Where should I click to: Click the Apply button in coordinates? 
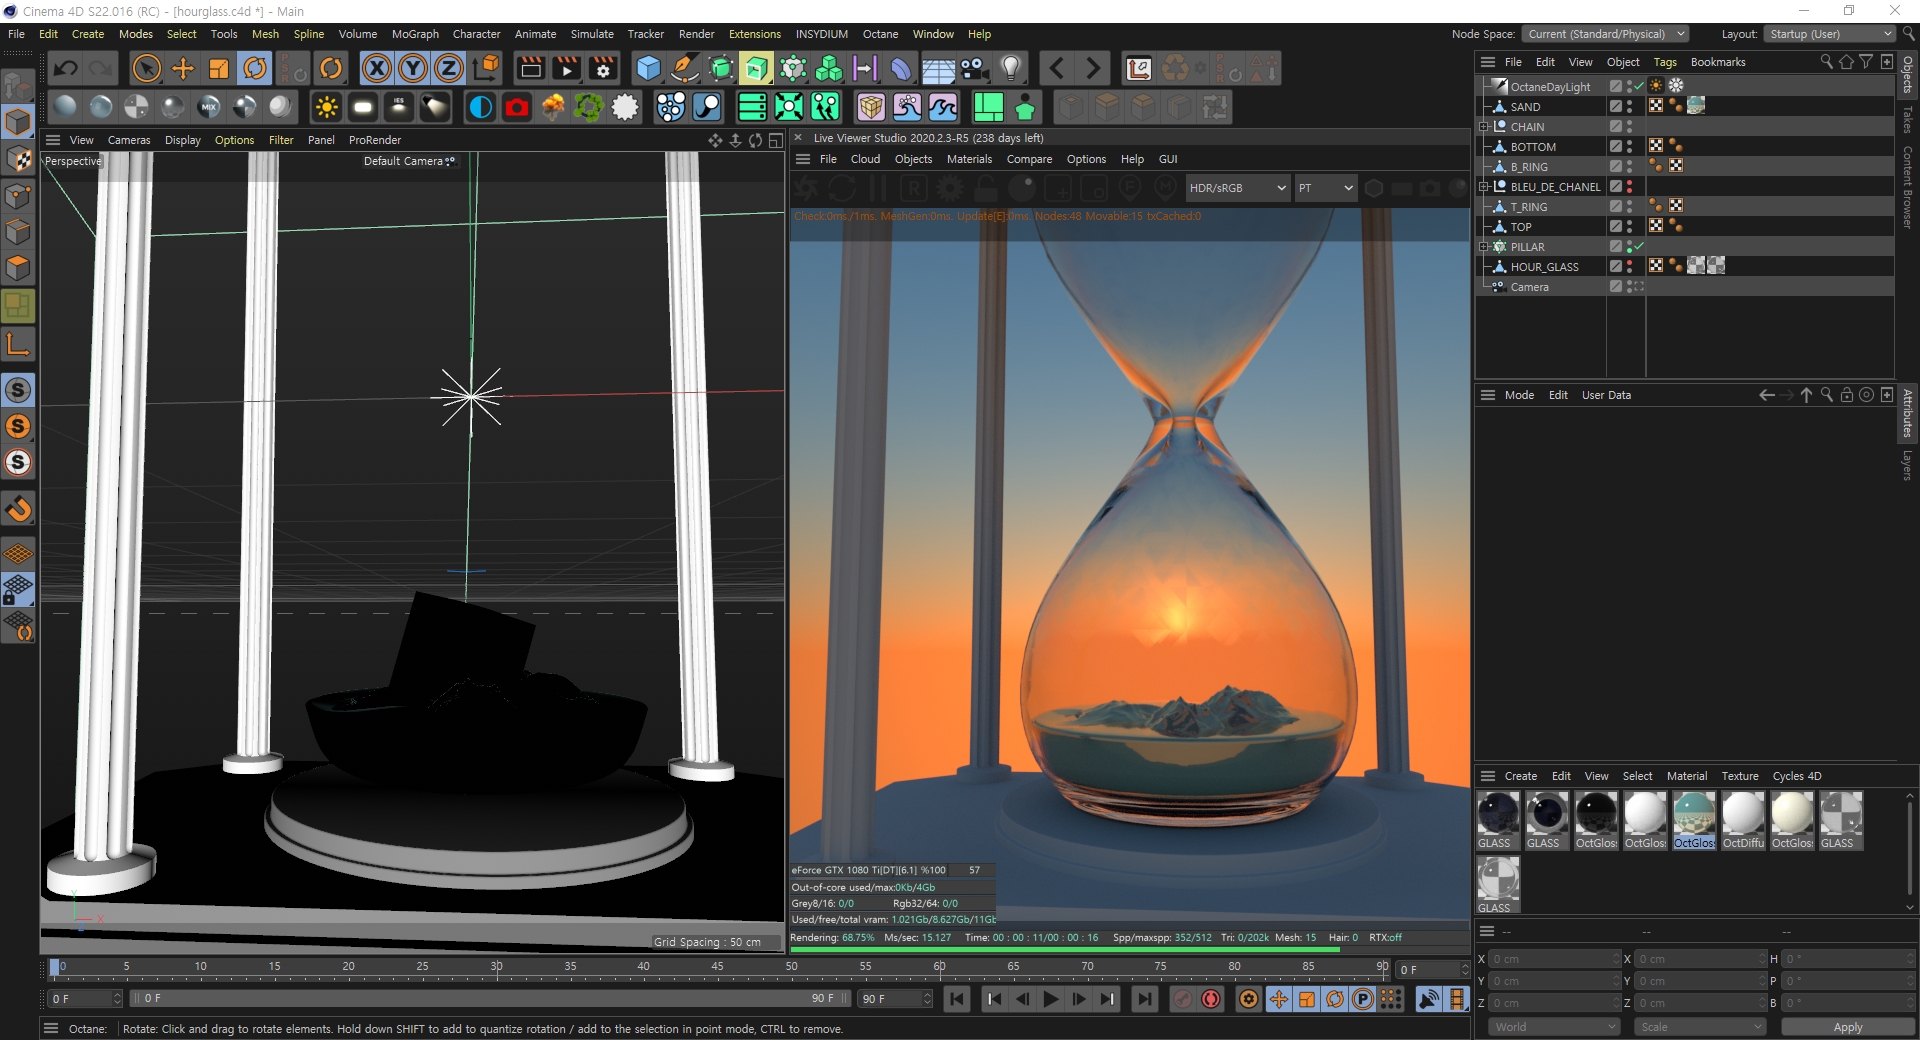[x=1847, y=1027]
